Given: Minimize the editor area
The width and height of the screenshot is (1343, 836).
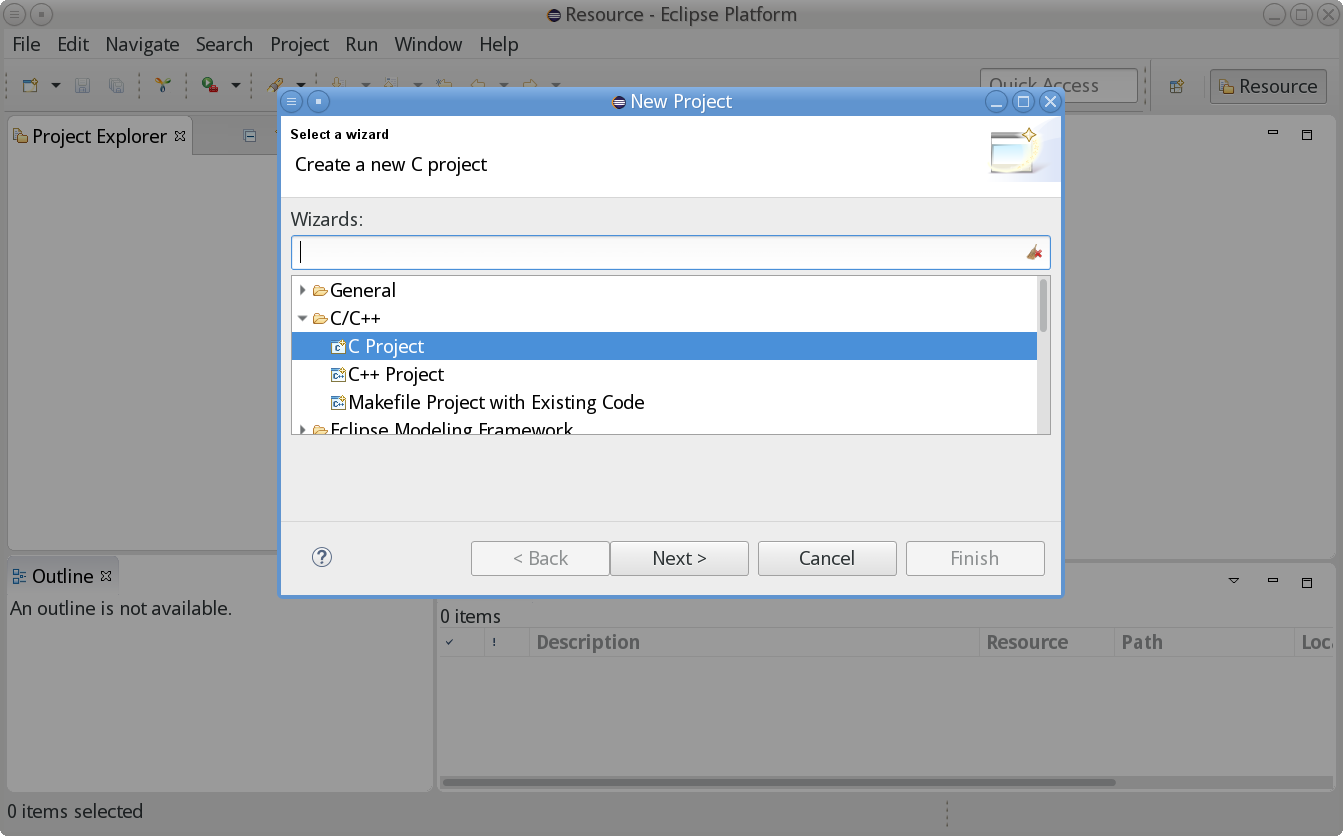Looking at the screenshot, I should tap(1273, 134).
